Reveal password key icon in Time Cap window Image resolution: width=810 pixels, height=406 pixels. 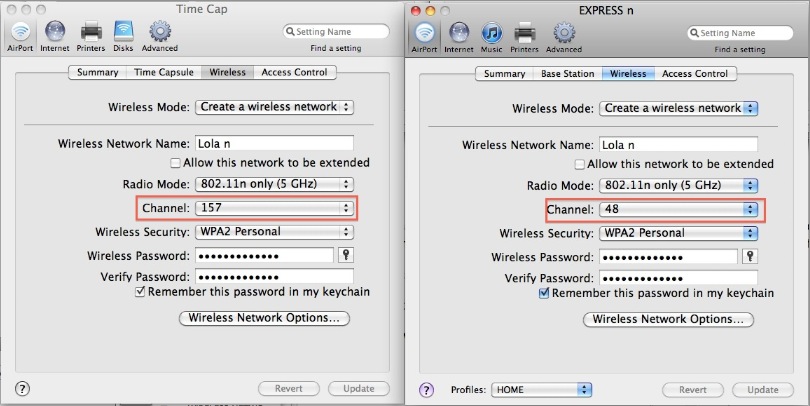coord(346,255)
